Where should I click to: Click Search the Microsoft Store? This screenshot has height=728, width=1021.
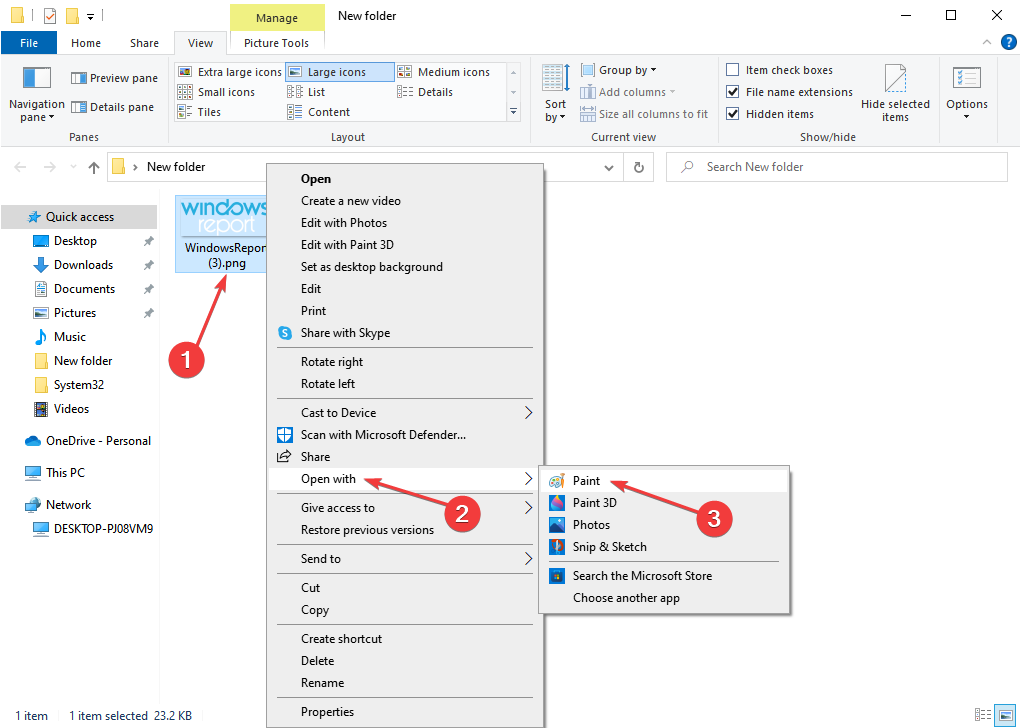click(664, 576)
